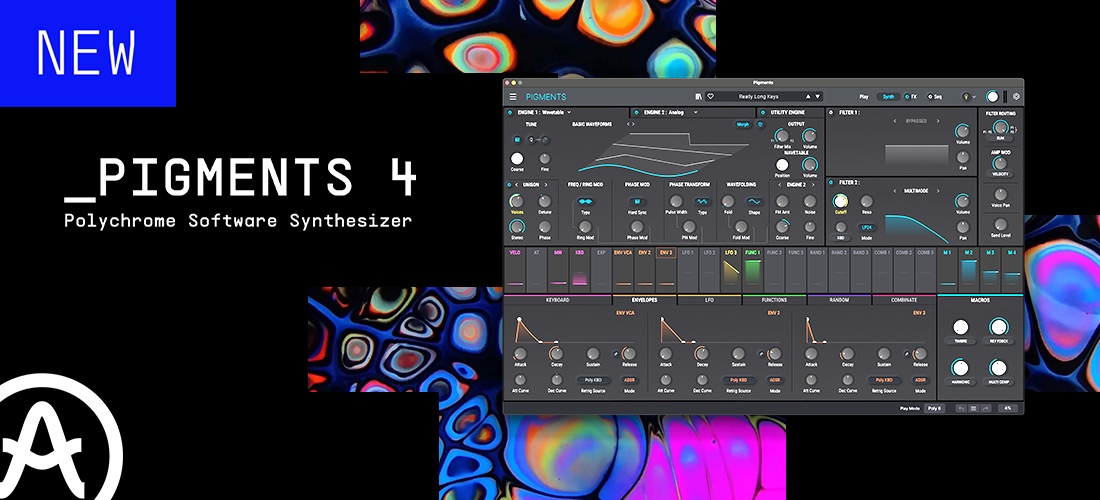
Task: Open the Pigments hamburger main menu
Action: point(513,97)
